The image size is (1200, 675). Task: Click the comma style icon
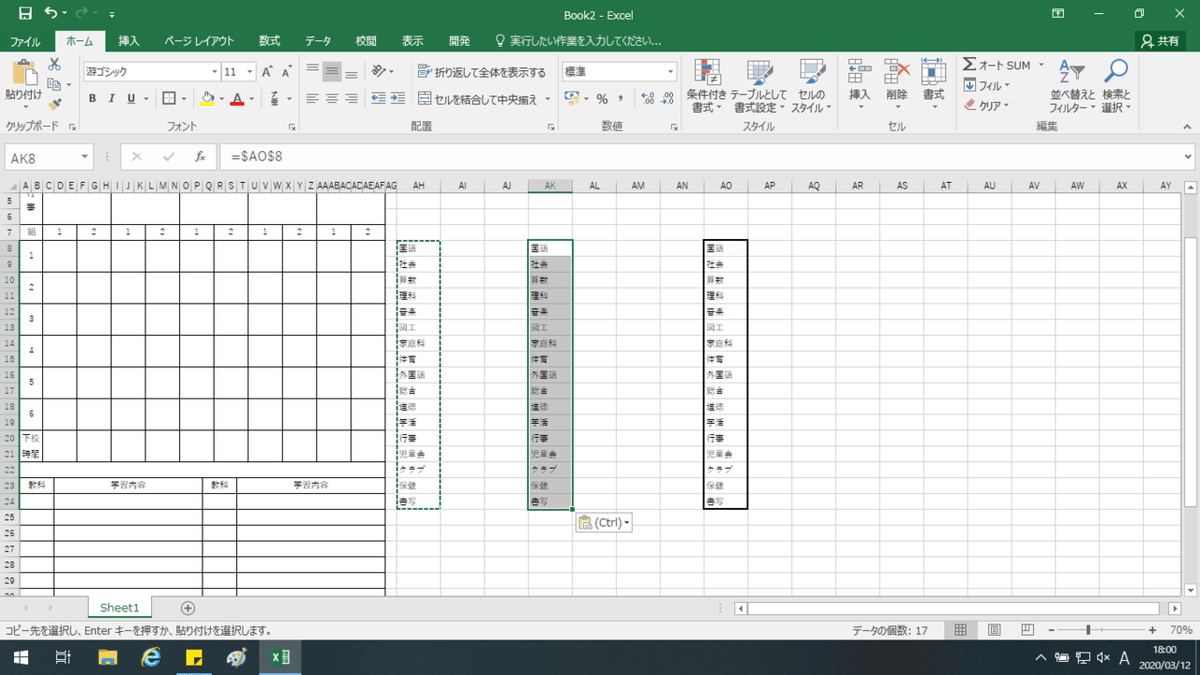click(x=621, y=99)
